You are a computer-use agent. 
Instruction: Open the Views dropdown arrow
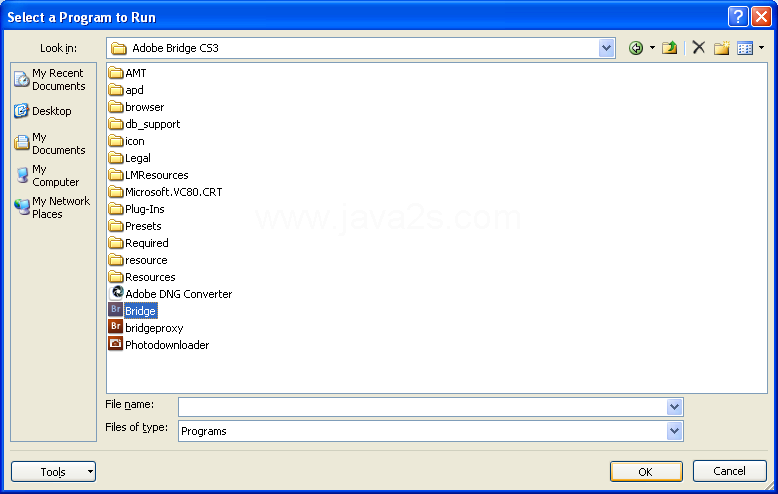click(x=761, y=48)
